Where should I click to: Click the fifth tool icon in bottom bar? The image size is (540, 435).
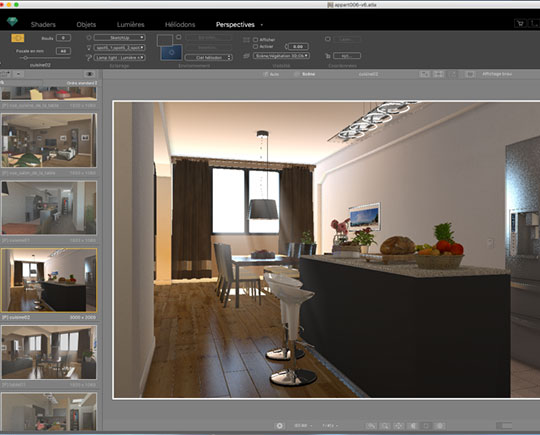click(426, 426)
